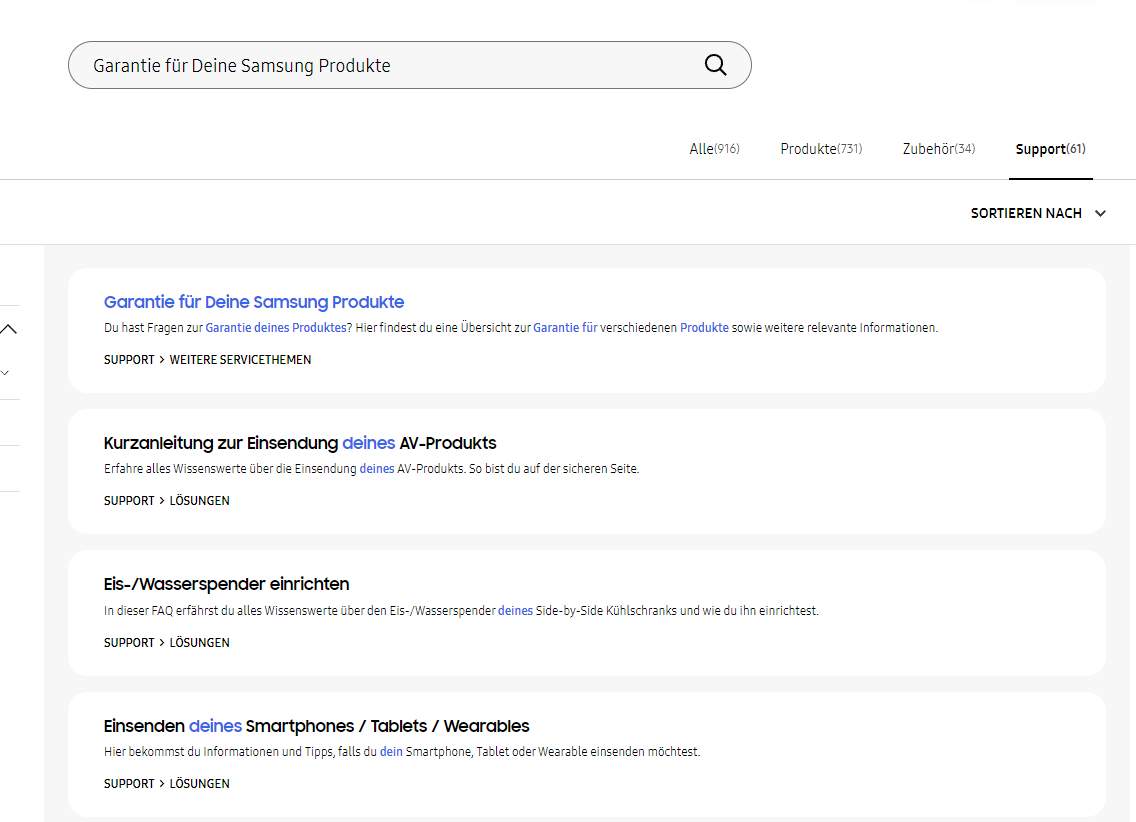Open Eis-/Wasserspender einrichten article
The height and width of the screenshot is (822, 1136).
coord(226,584)
